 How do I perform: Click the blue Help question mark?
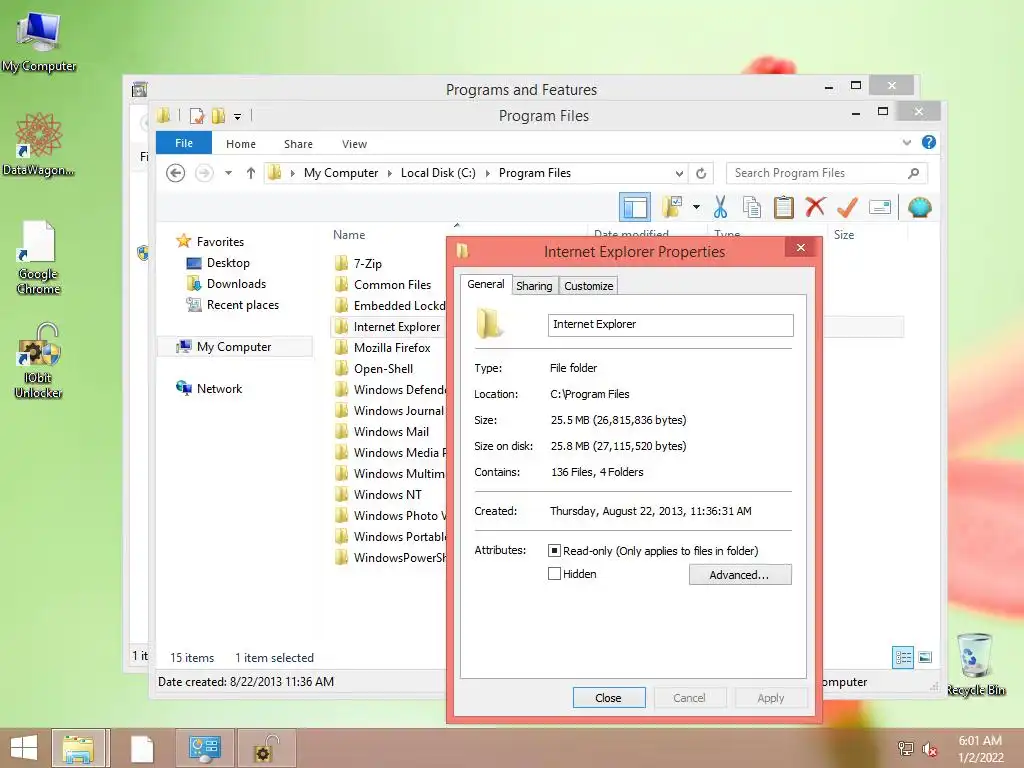[928, 142]
